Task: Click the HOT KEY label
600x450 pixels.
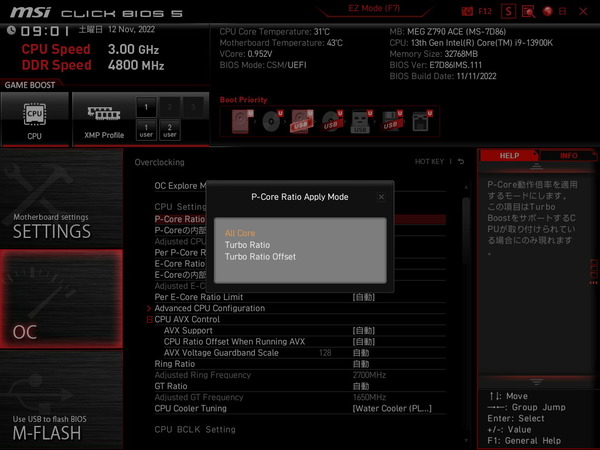Action: 429,162
